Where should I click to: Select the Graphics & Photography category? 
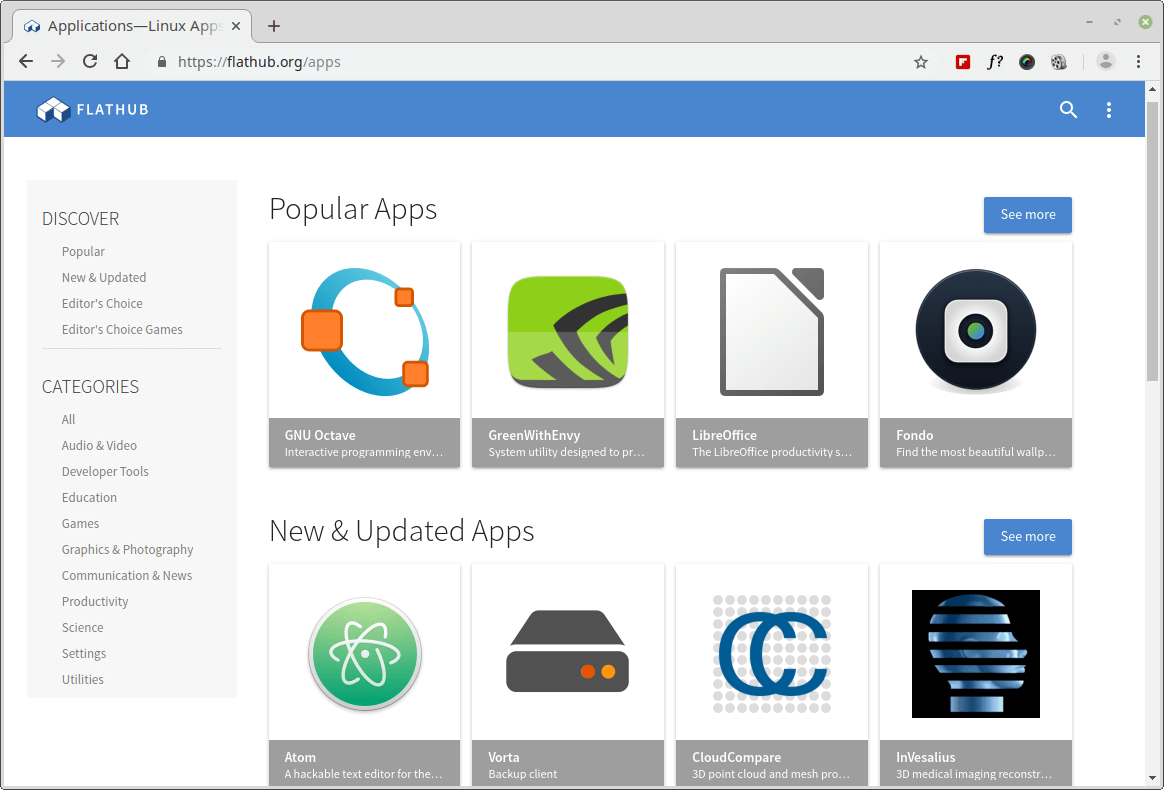point(127,549)
